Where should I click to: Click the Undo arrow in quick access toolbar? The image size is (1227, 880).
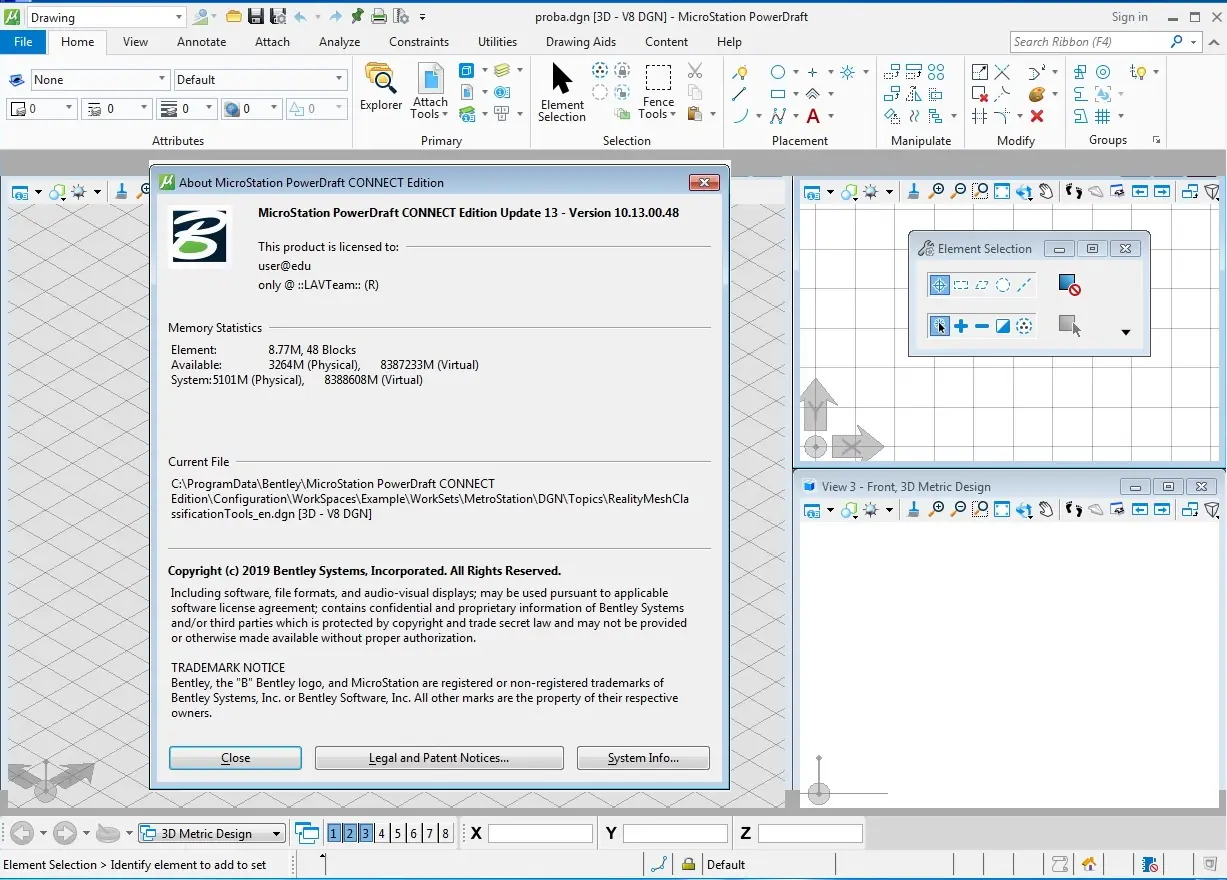click(301, 16)
